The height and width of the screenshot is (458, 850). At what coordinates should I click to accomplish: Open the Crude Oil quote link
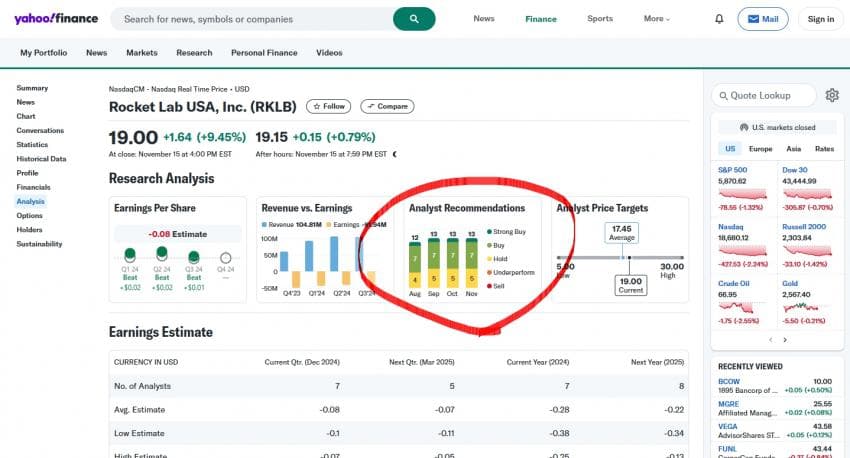coord(733,283)
